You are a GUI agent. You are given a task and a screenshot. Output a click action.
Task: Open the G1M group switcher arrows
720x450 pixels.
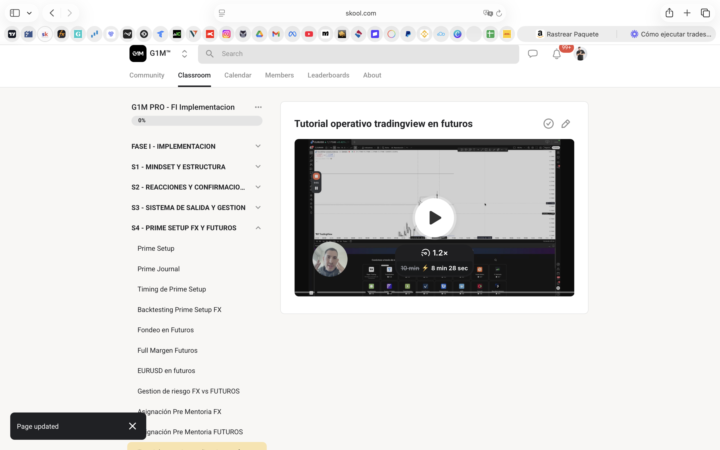[184, 54]
